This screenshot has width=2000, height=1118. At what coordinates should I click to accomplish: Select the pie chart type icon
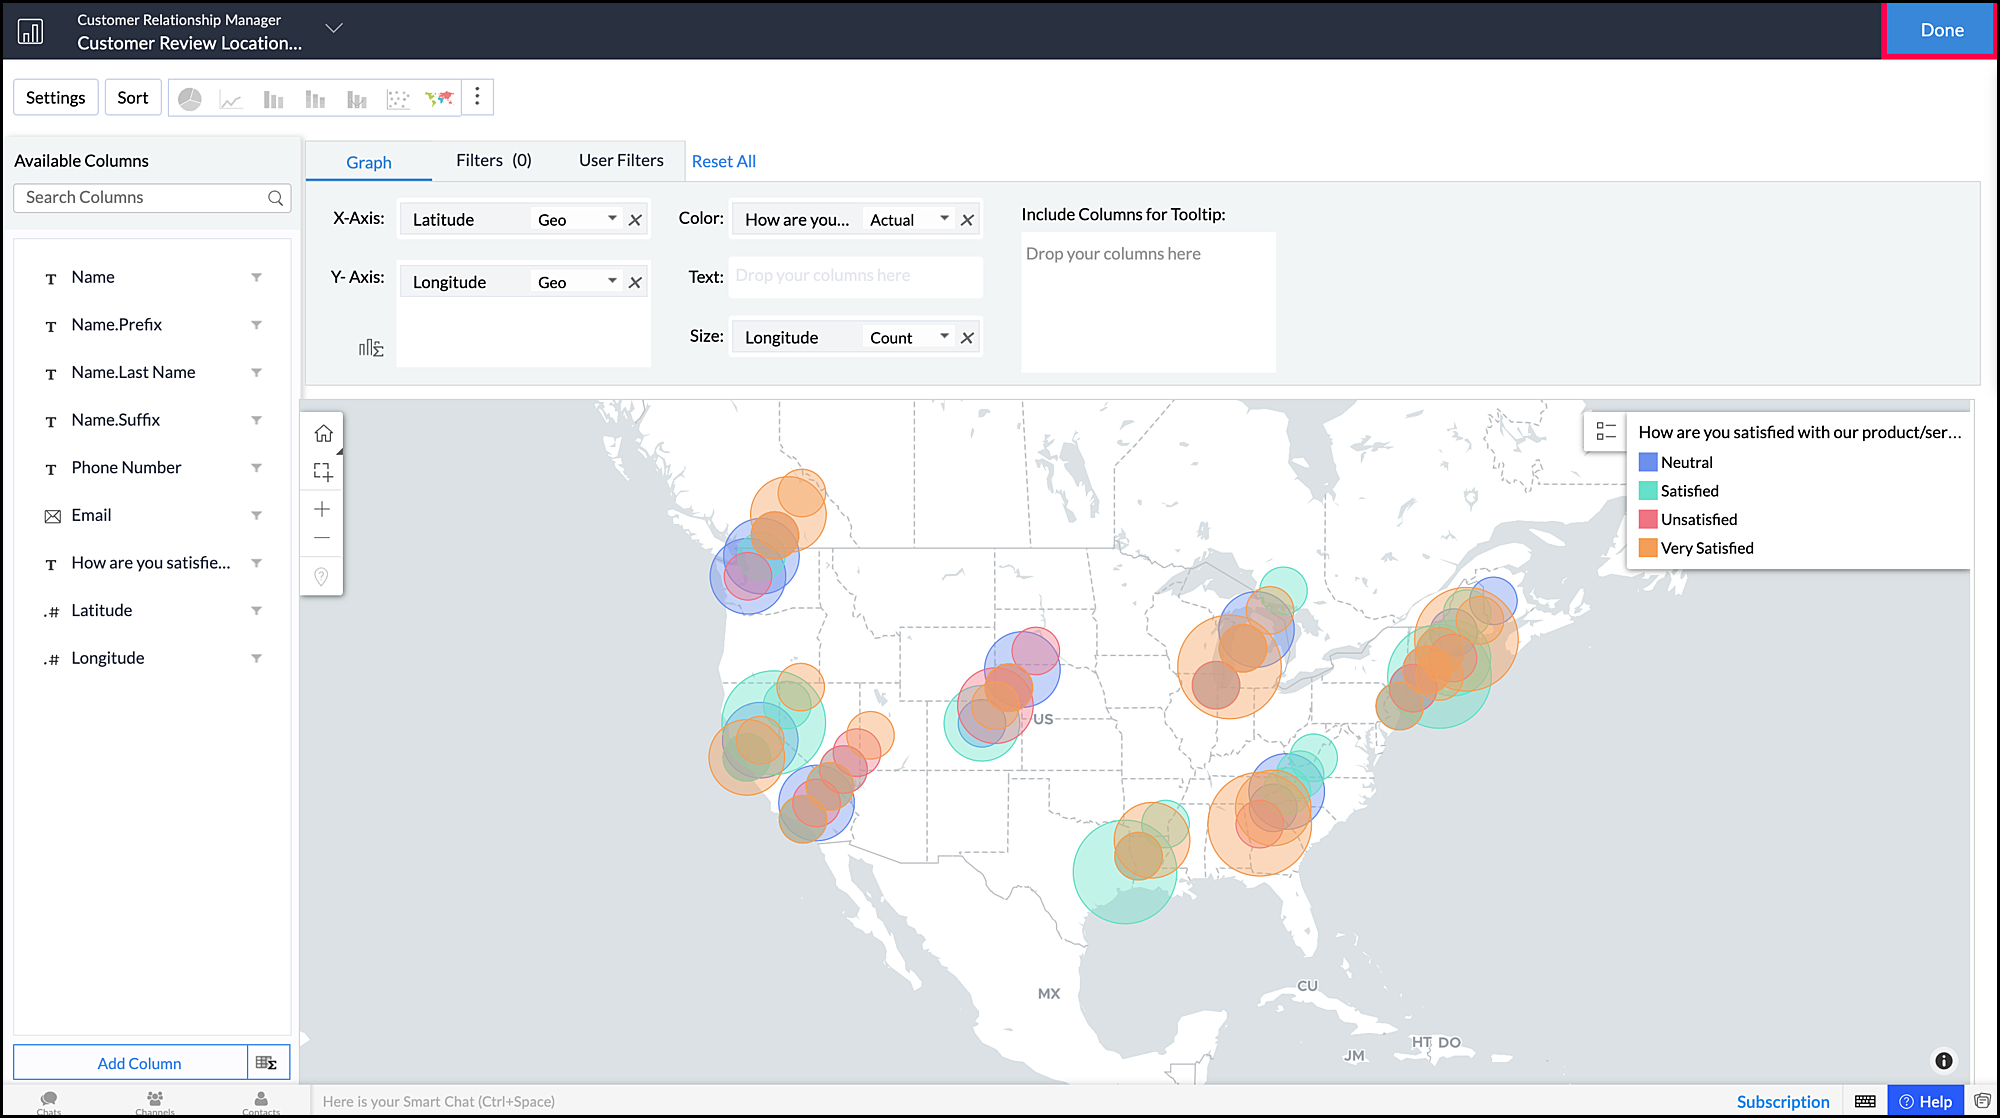click(x=190, y=99)
